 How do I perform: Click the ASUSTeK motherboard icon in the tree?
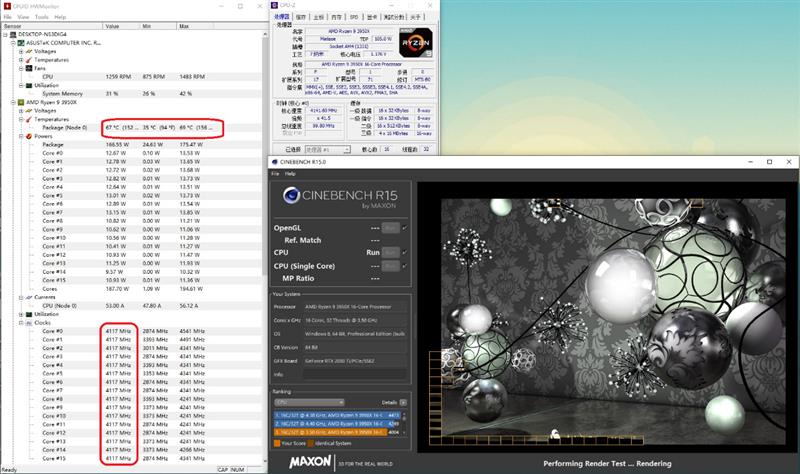[21, 43]
